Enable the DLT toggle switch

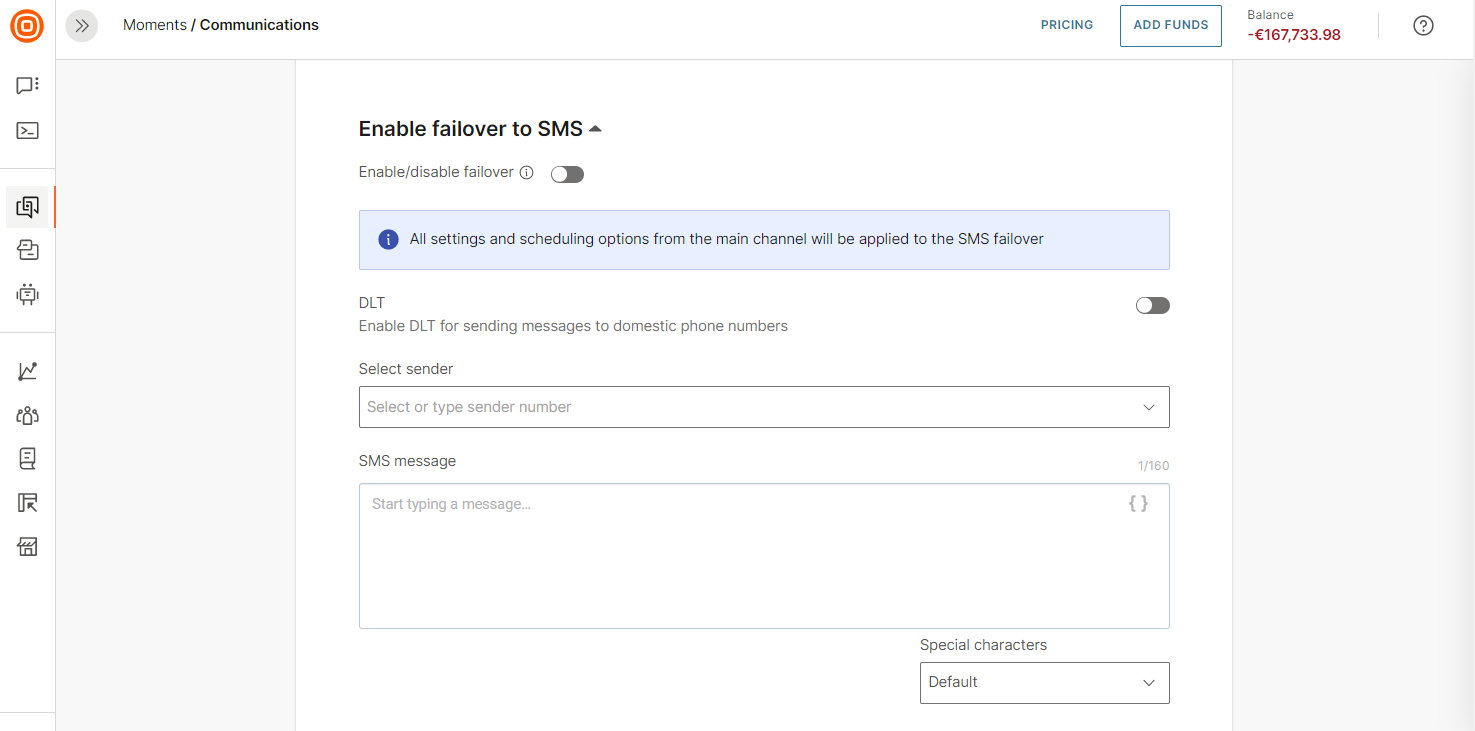(1152, 306)
